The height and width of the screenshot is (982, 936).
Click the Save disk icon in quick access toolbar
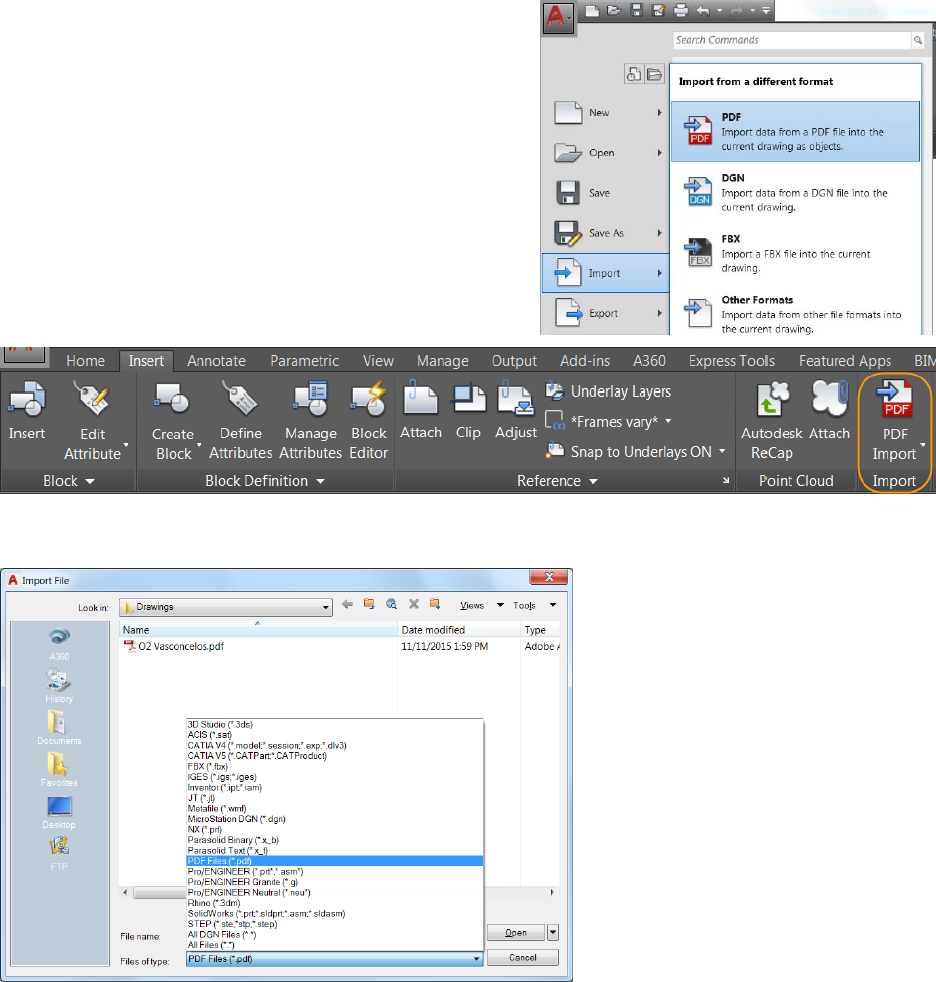(636, 11)
